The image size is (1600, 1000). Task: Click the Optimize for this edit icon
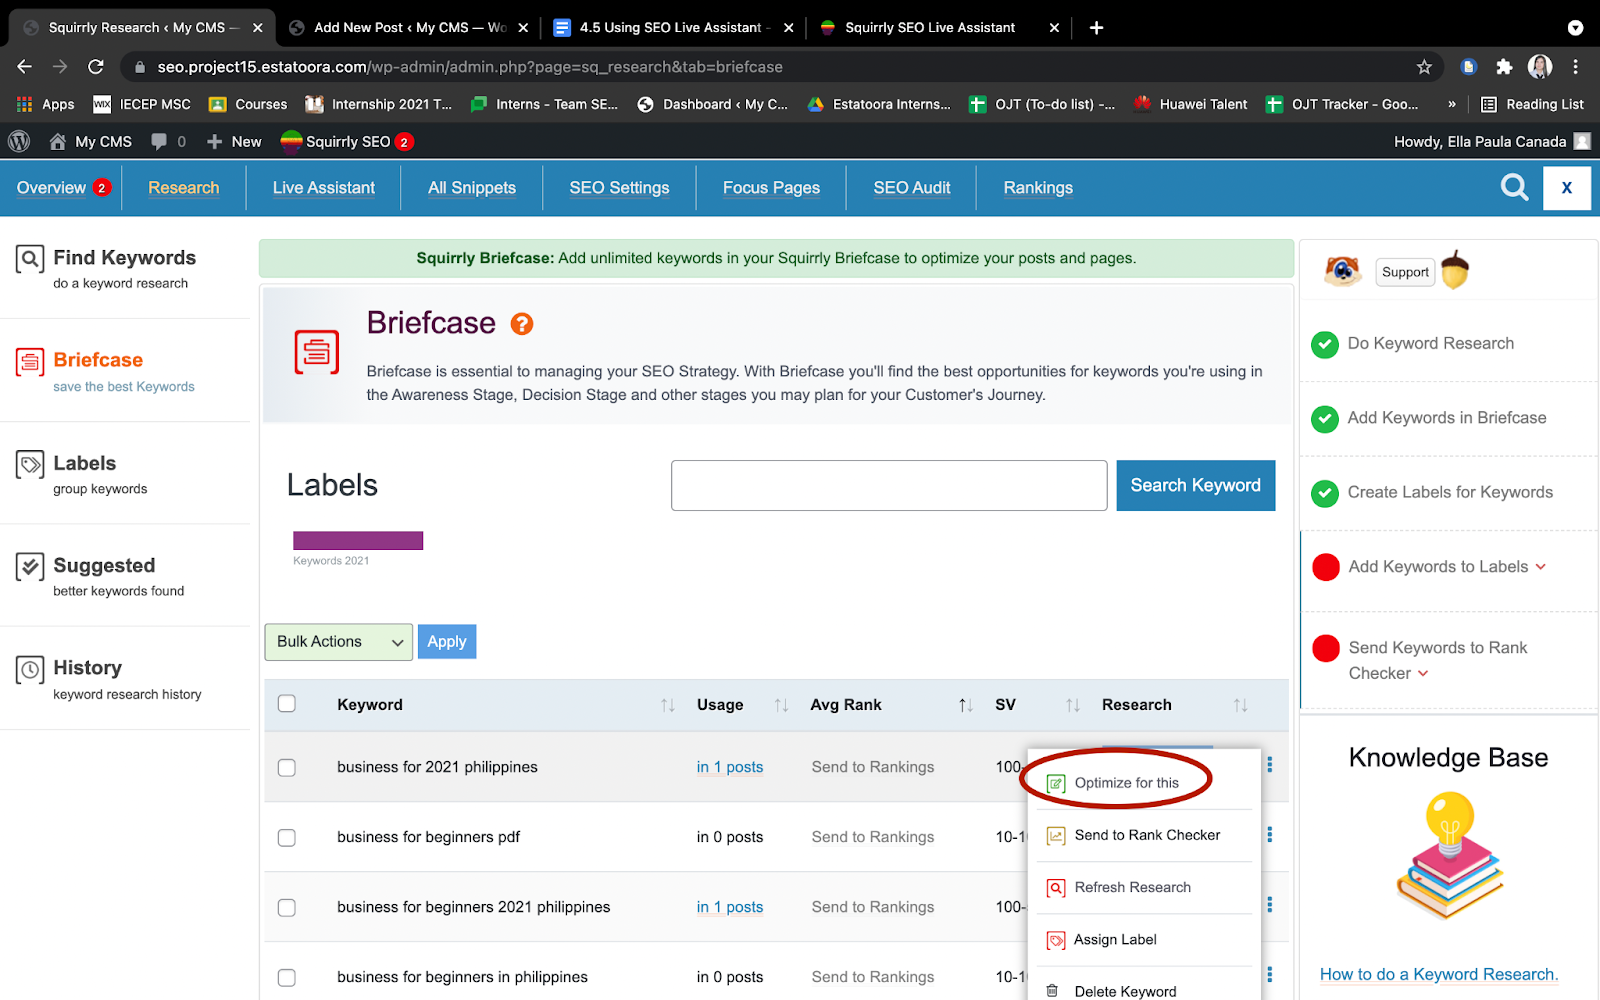(x=1056, y=784)
